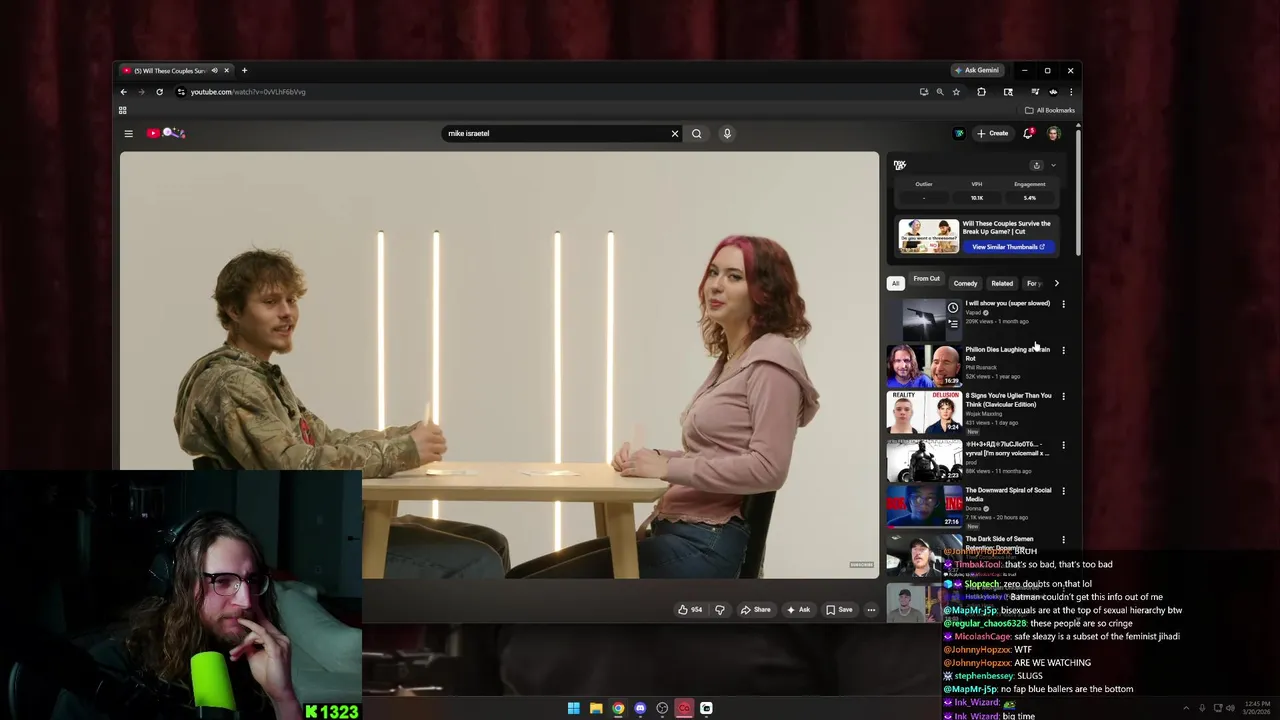Bookmark this page with star icon
The width and height of the screenshot is (1280, 720).
click(956, 92)
